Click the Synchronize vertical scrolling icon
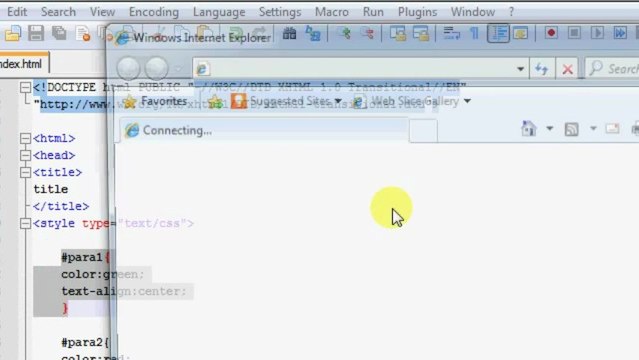 tap(398, 33)
